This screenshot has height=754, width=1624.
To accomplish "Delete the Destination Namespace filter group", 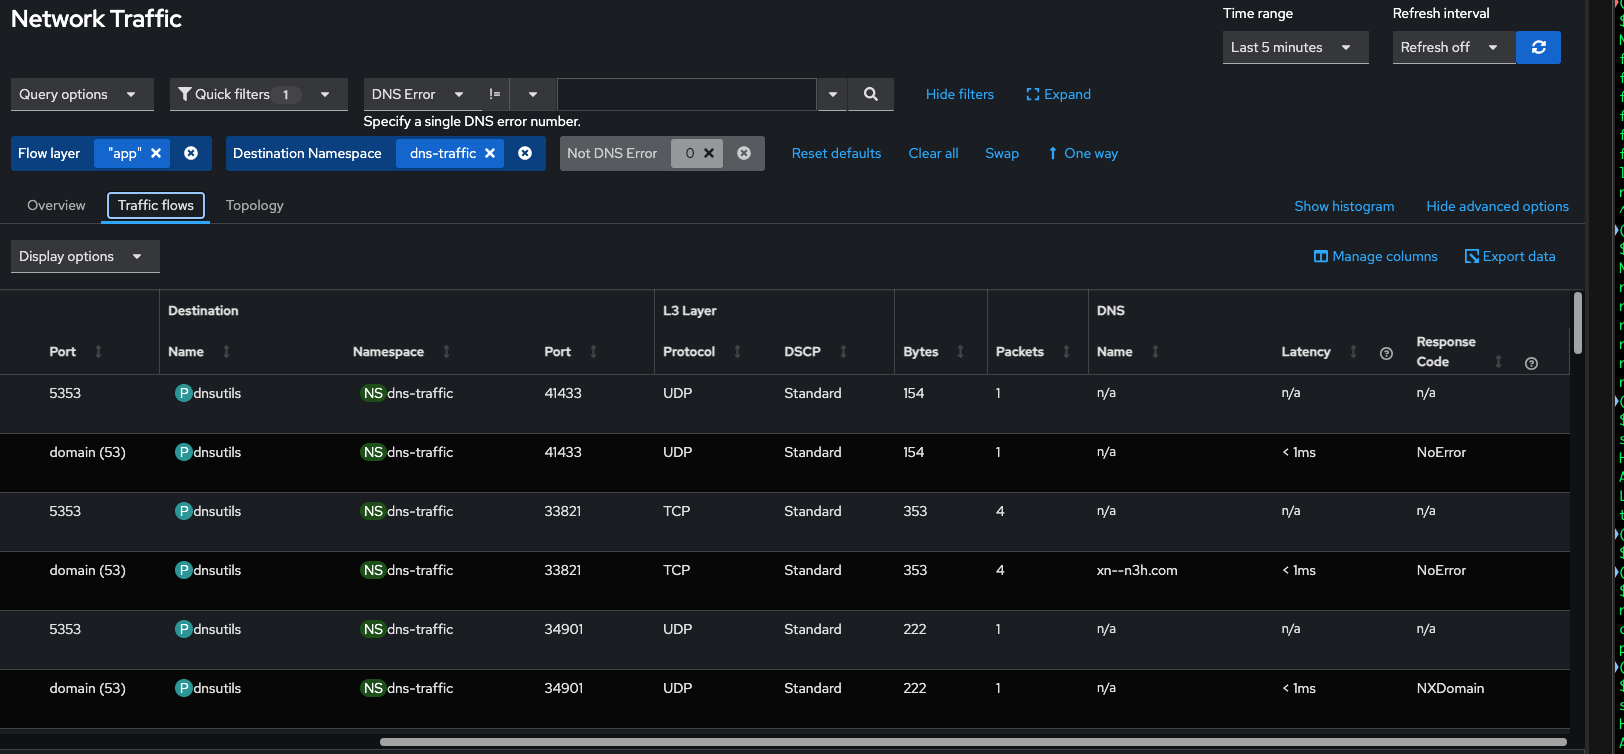I will 525,153.
